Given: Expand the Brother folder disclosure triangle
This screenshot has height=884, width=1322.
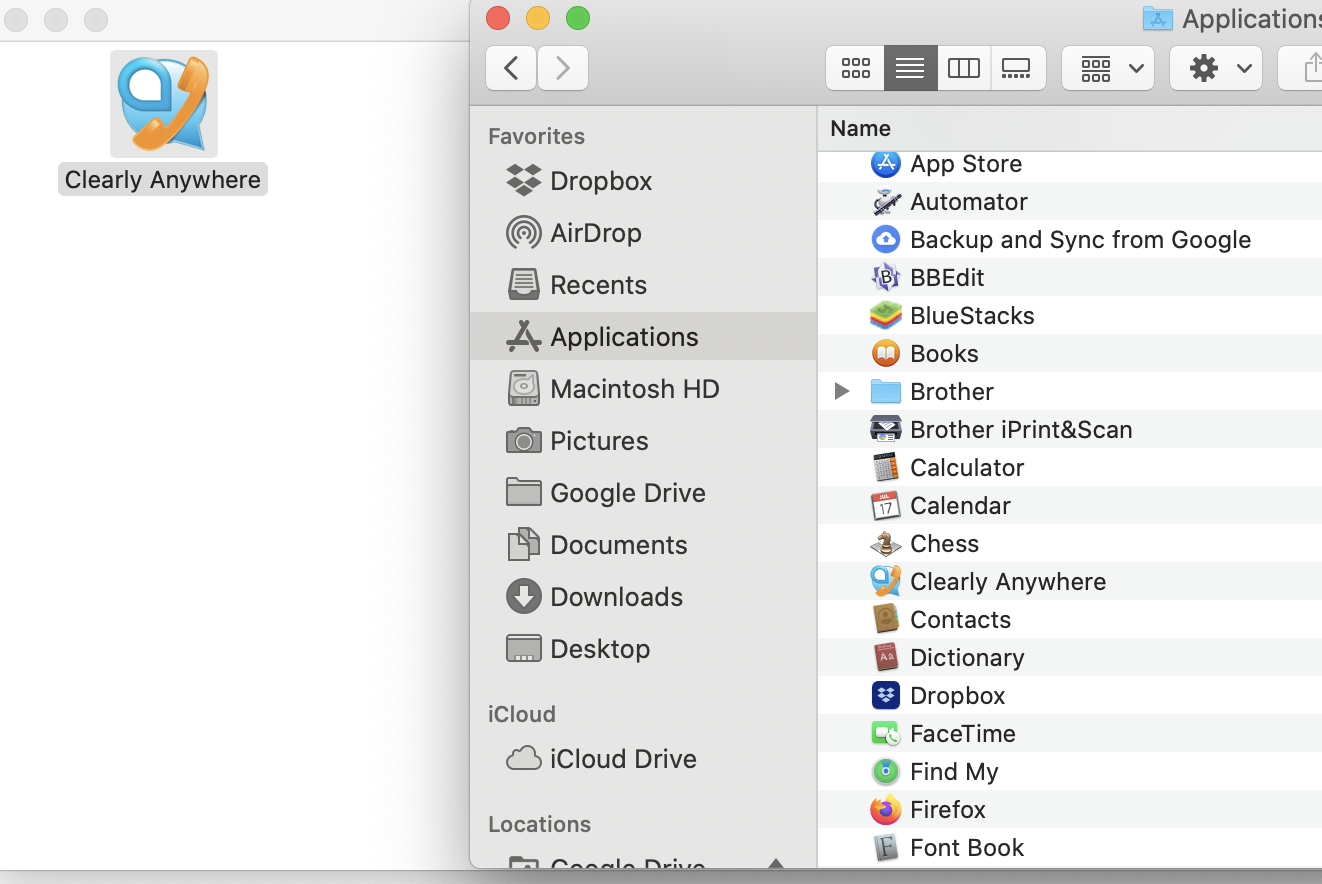Looking at the screenshot, I should click(842, 391).
